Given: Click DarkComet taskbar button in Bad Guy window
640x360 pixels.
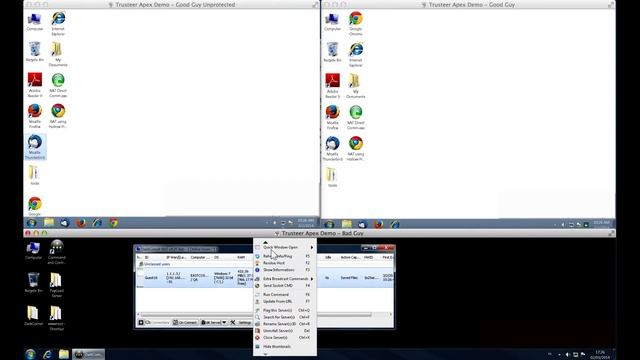Looking at the screenshot, I should (88, 354).
